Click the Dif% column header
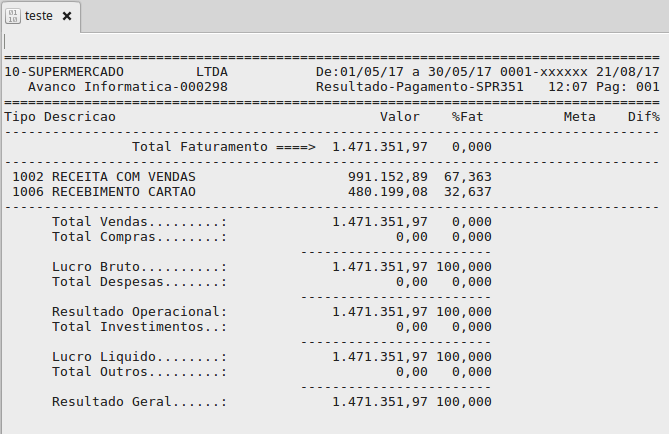Viewport: 669px width, 434px height. coord(643,117)
